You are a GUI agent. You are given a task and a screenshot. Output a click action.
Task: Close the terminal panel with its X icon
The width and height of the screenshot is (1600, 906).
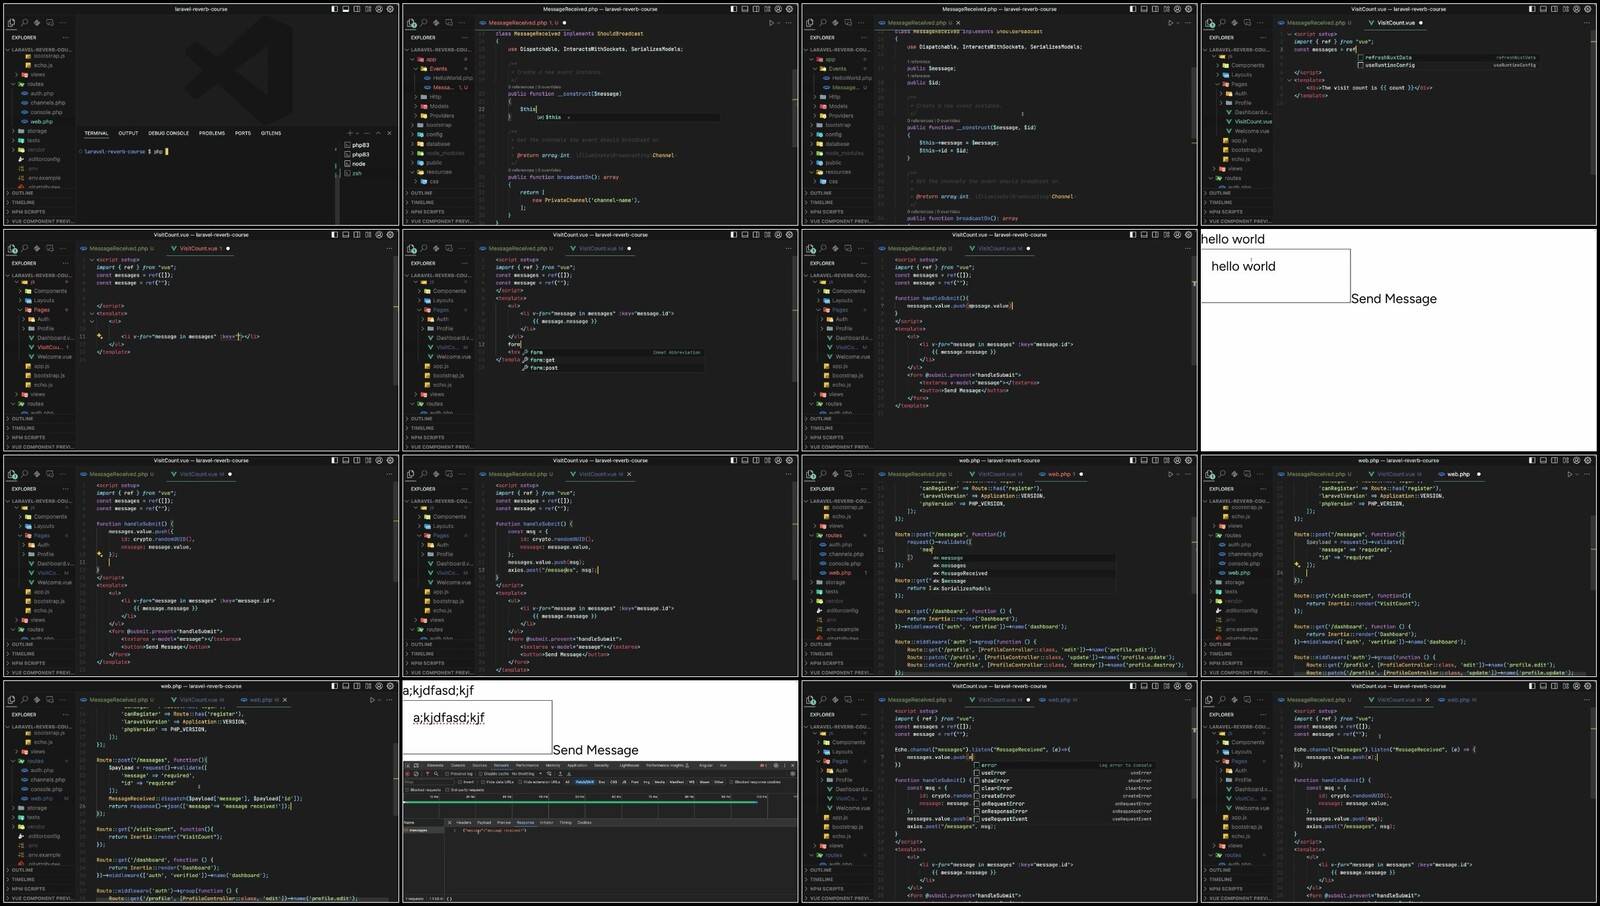389,133
